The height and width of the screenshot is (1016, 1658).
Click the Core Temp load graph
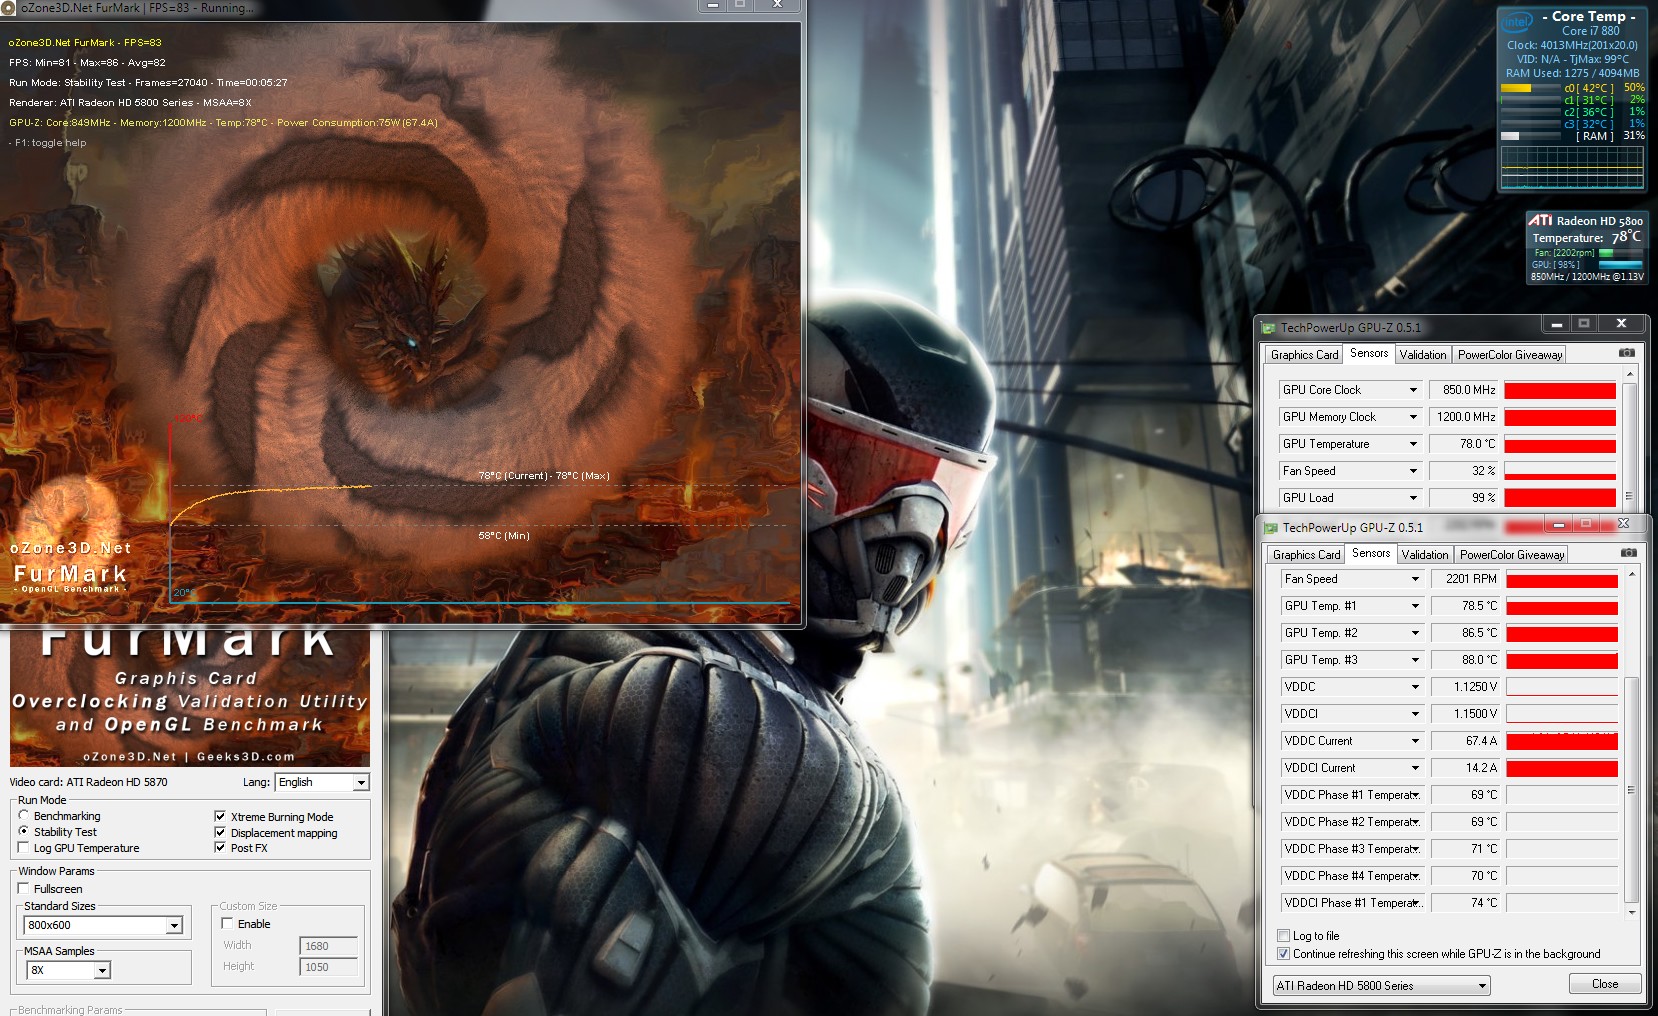[1571, 167]
